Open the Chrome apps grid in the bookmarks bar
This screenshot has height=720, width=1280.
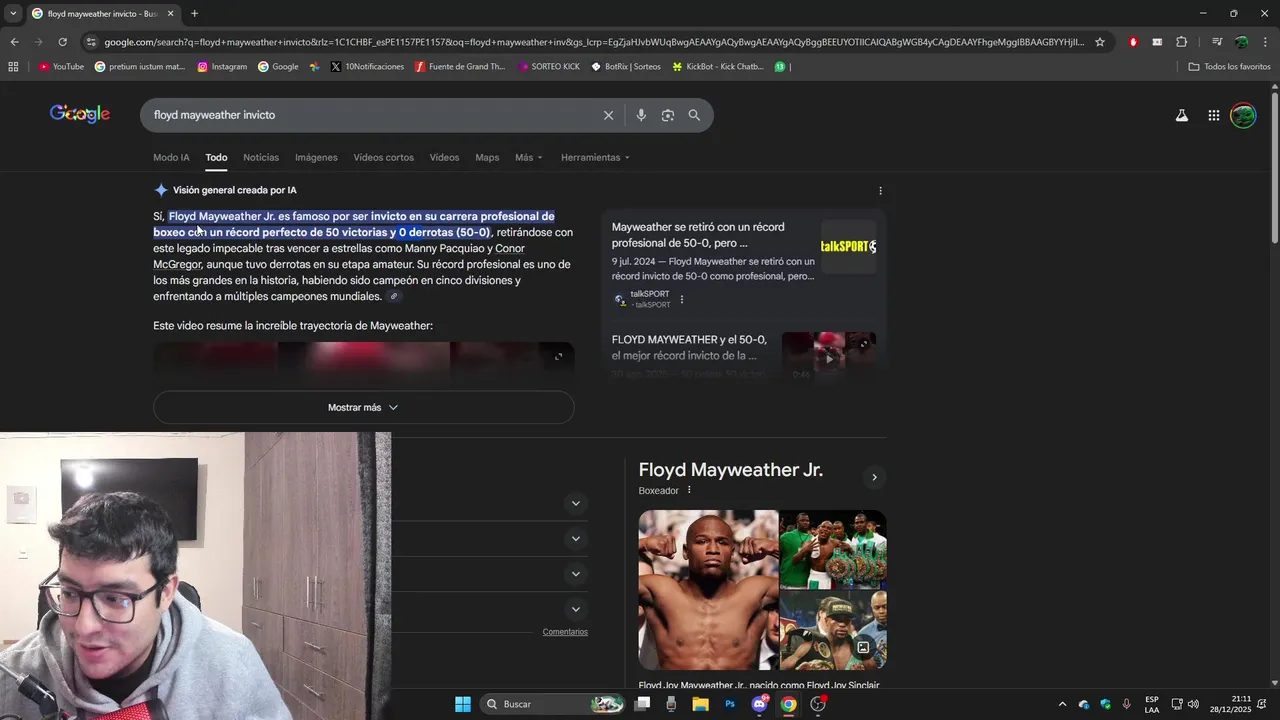click(x=13, y=67)
